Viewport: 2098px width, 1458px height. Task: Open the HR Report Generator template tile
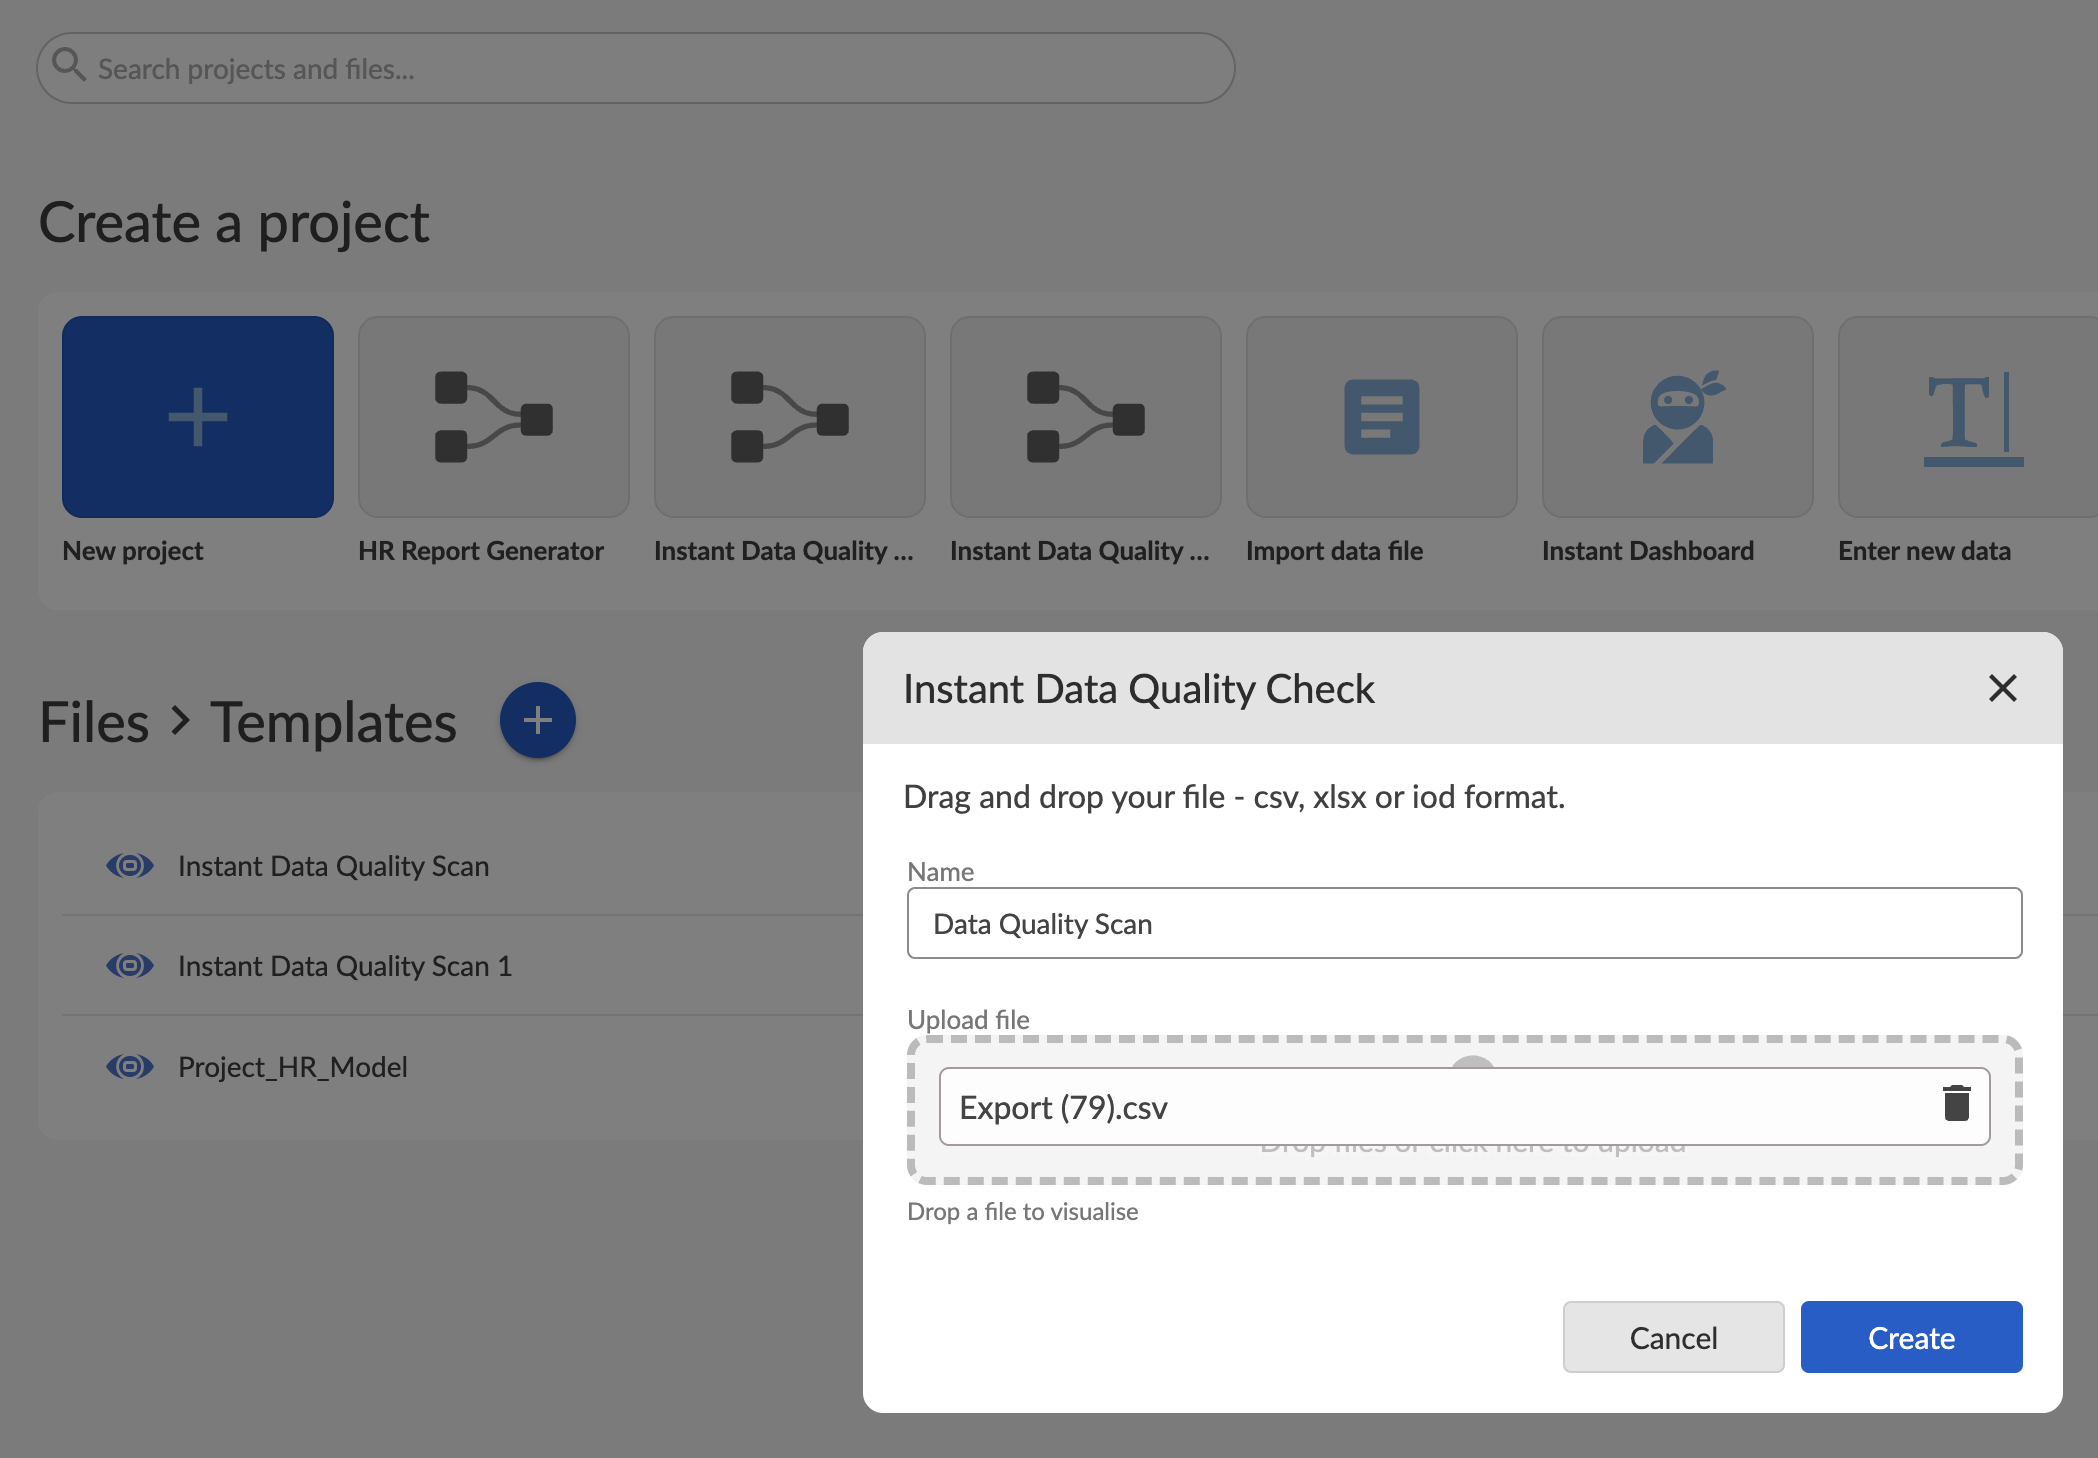(493, 416)
